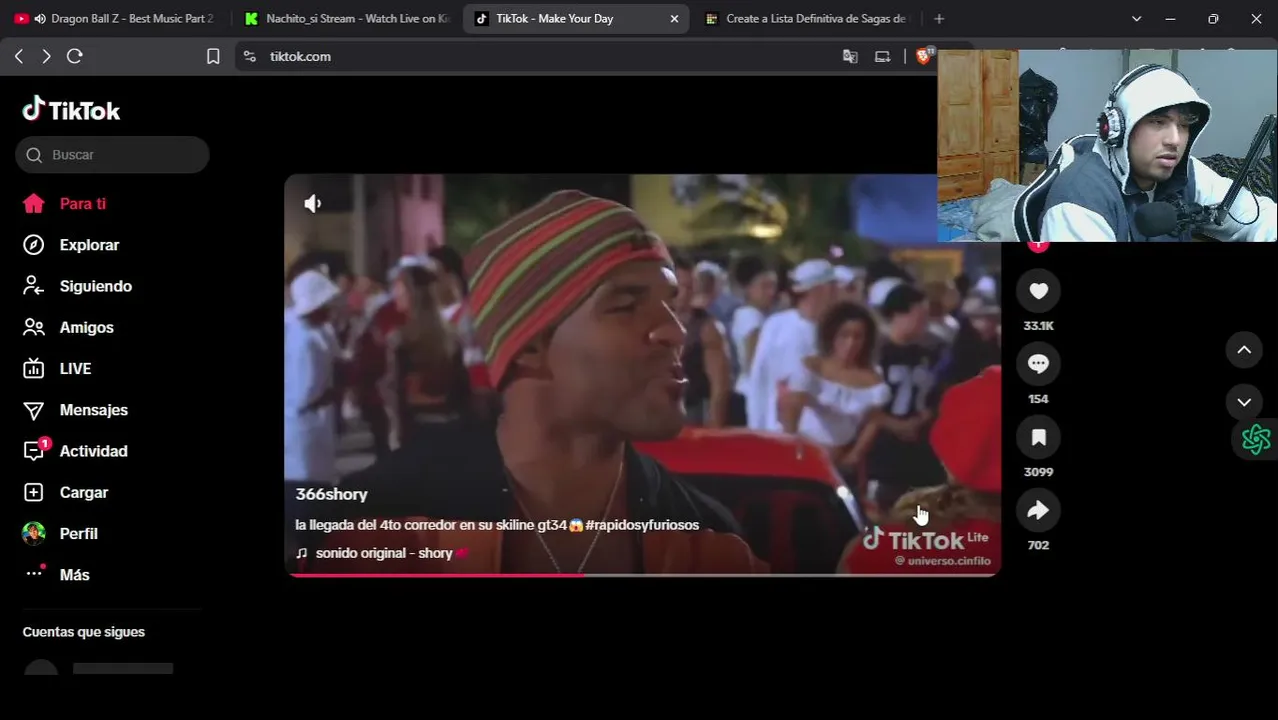Go back with the browser back arrow
The image size is (1278, 720).
click(x=19, y=57)
